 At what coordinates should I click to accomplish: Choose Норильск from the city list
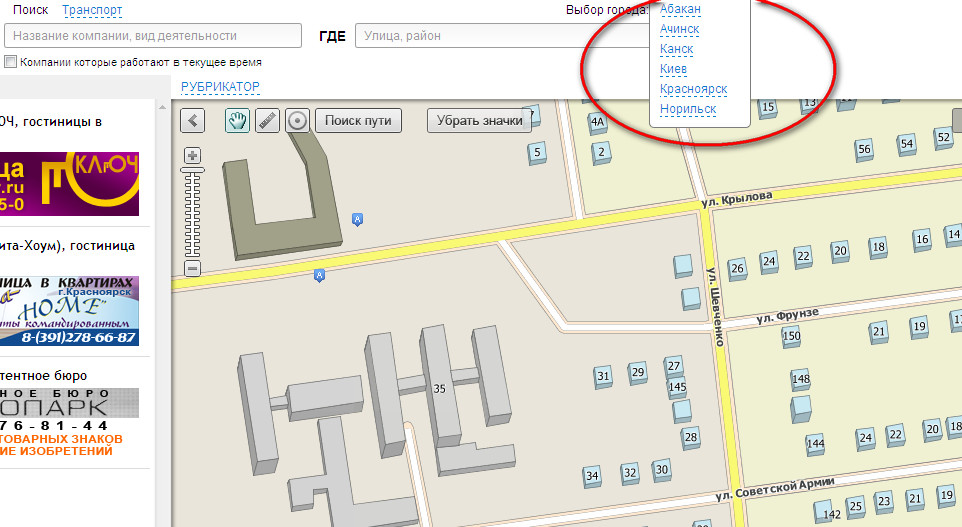tap(688, 109)
